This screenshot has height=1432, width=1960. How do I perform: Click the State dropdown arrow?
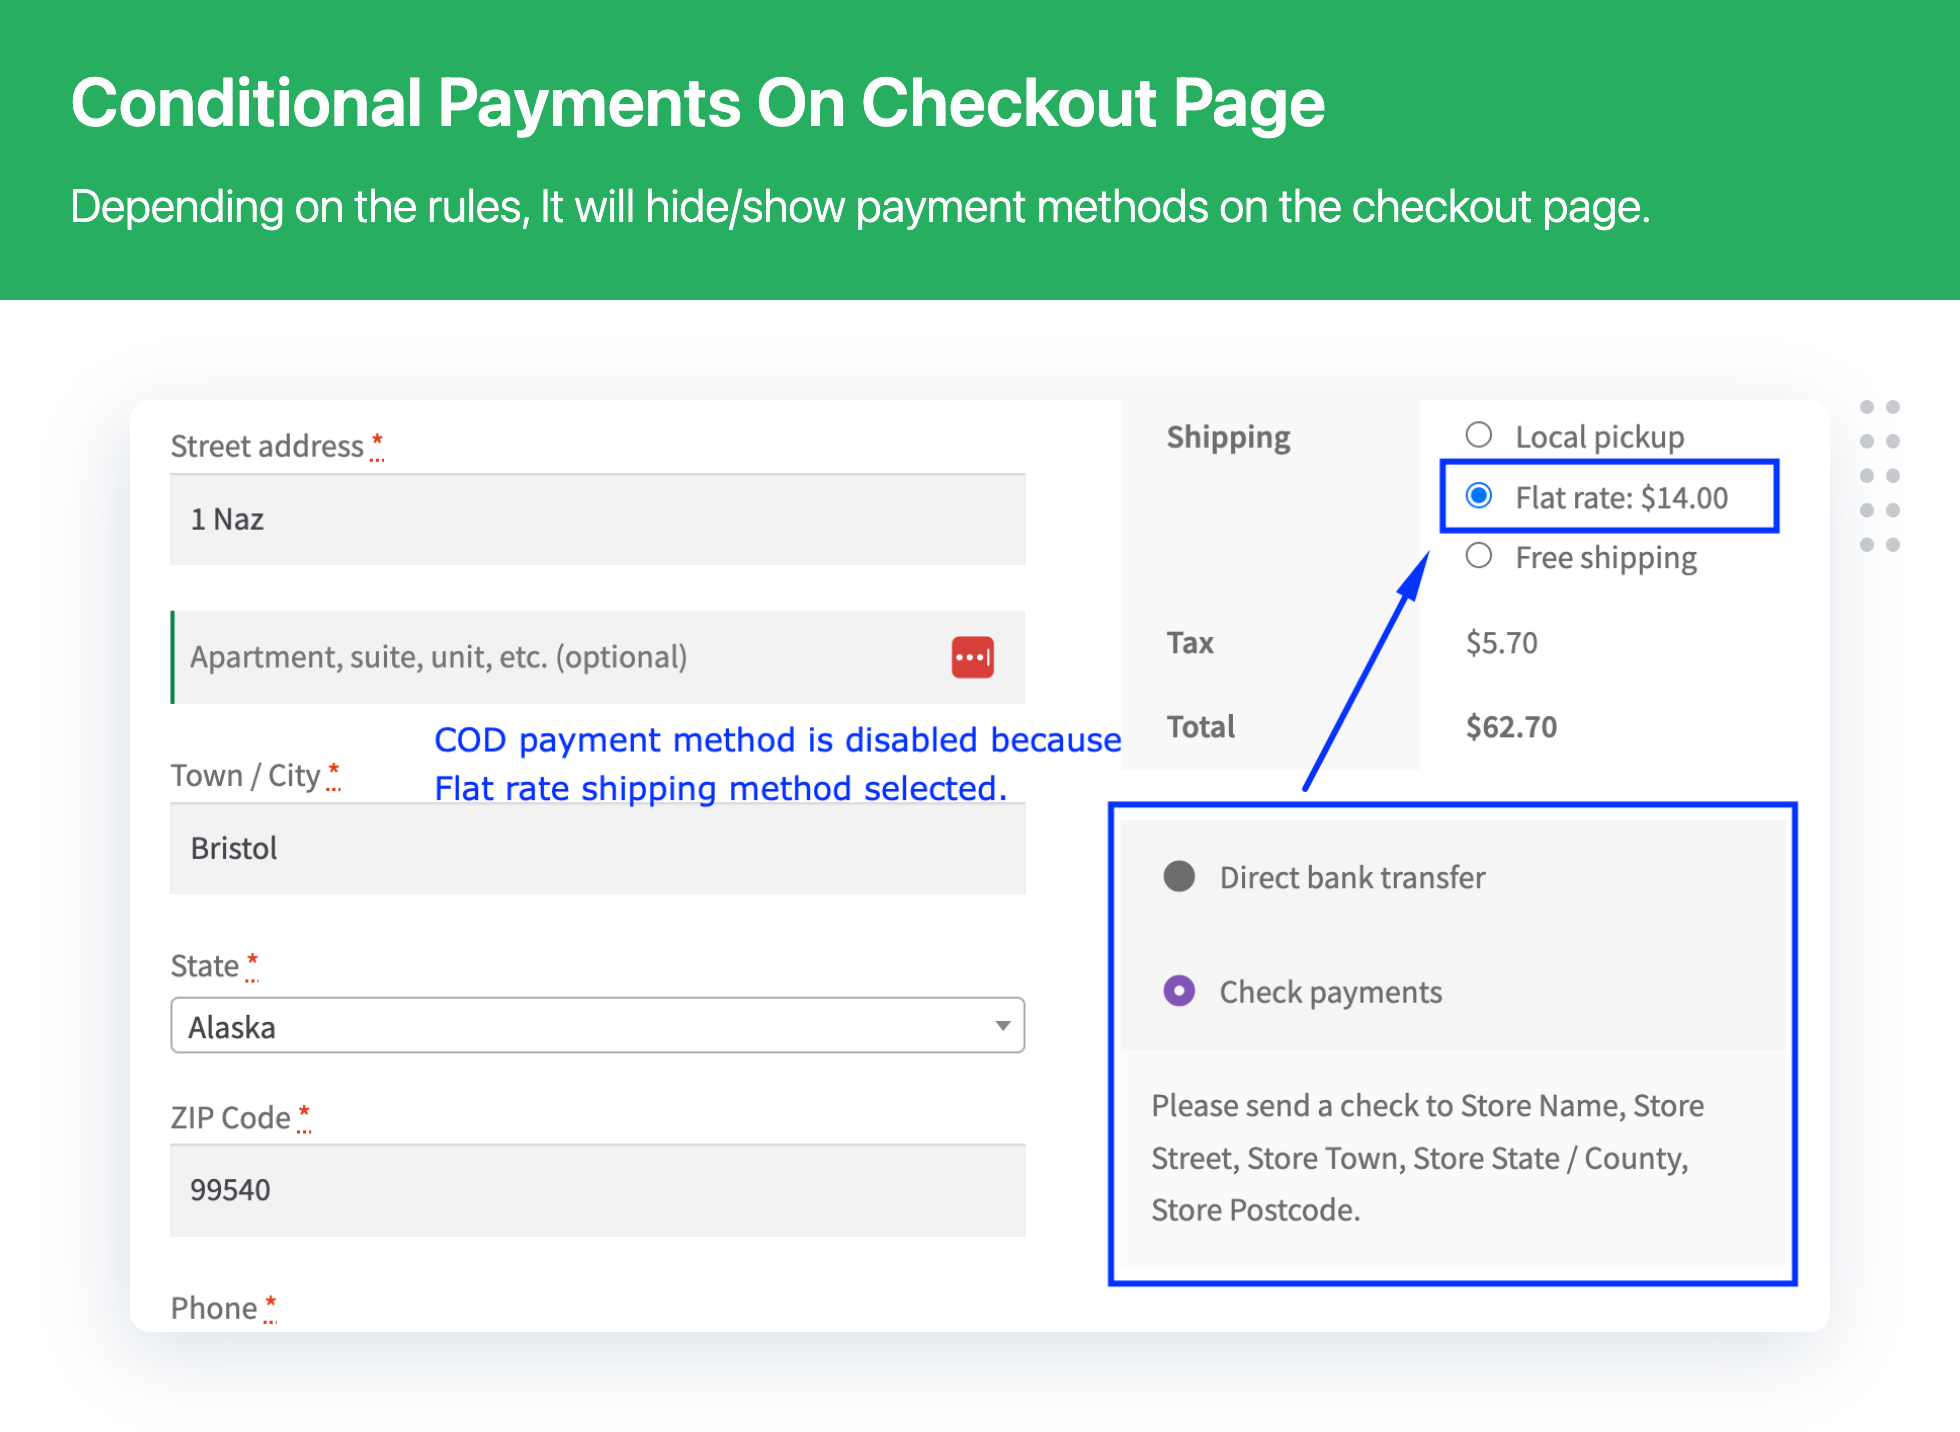coord(1002,1026)
